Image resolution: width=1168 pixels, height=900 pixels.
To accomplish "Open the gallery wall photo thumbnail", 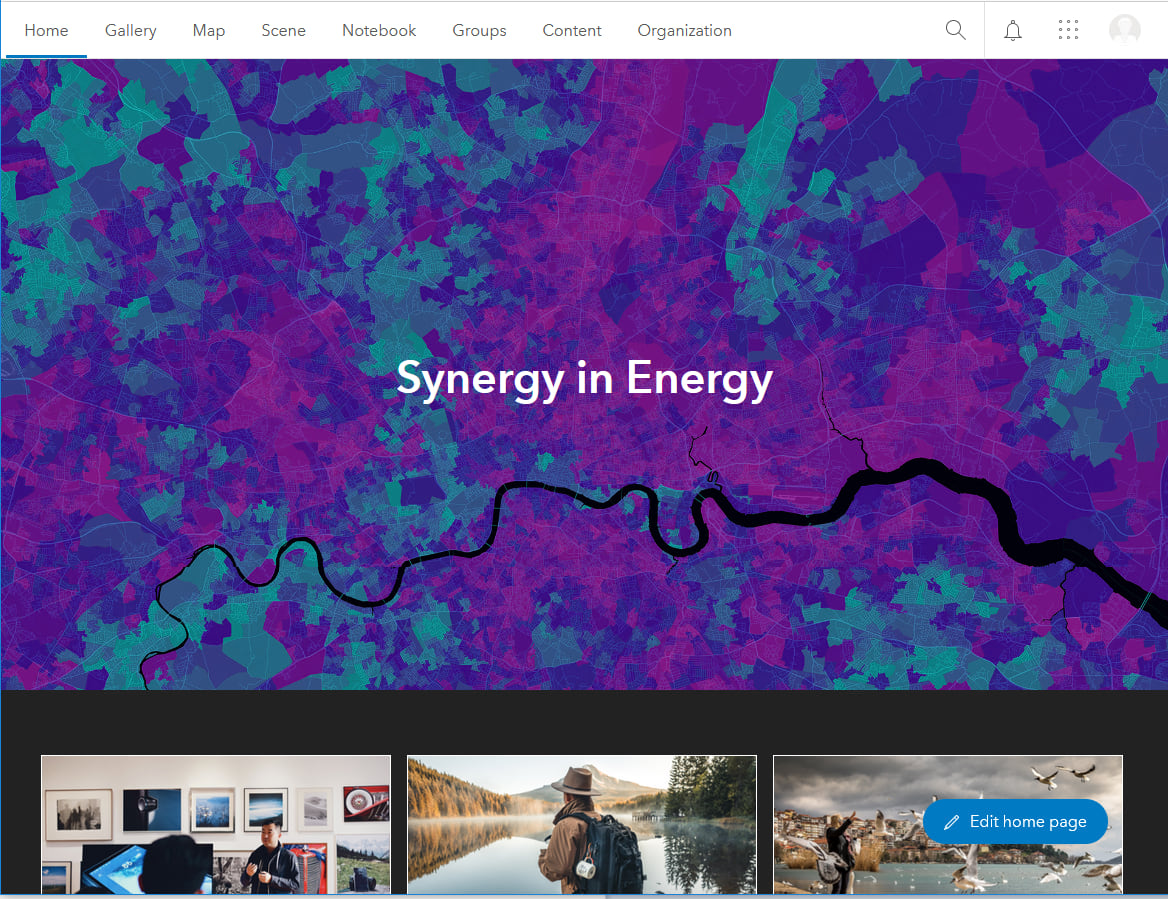I will click(215, 825).
